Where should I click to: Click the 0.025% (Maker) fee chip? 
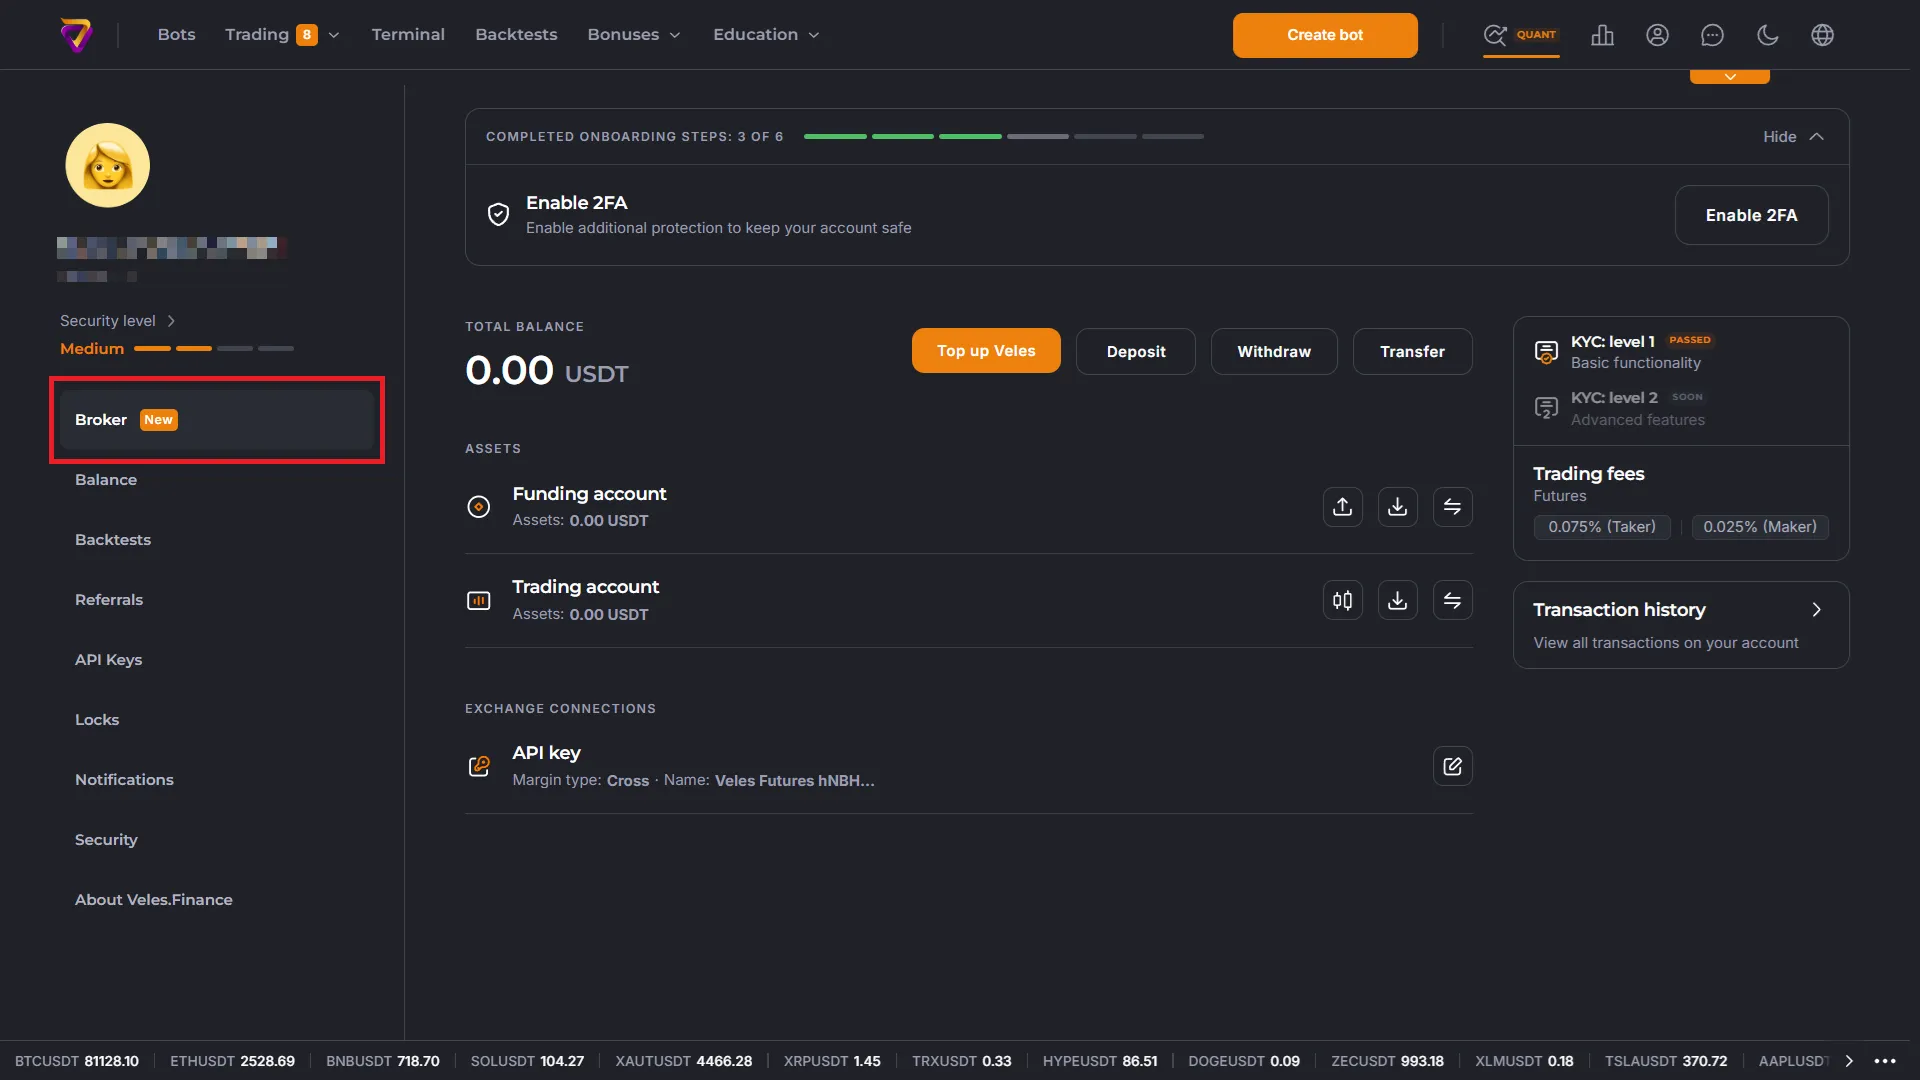(x=1760, y=527)
